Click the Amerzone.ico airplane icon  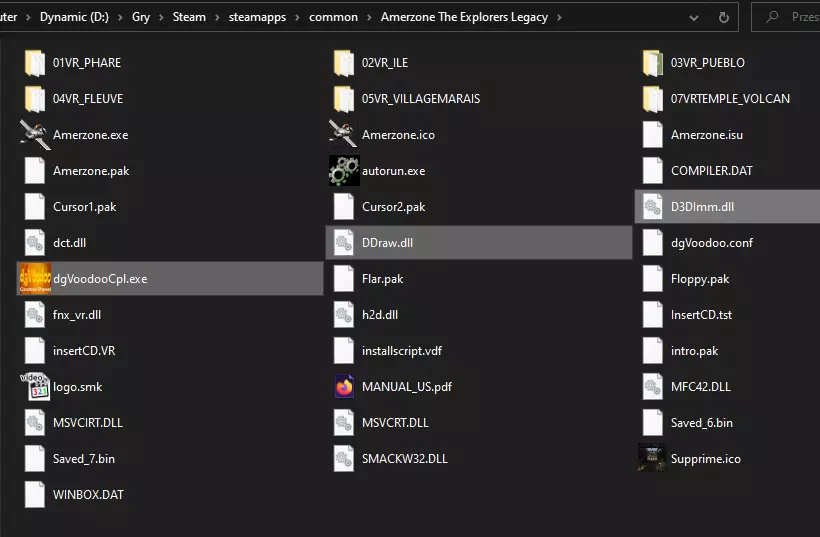(344, 135)
